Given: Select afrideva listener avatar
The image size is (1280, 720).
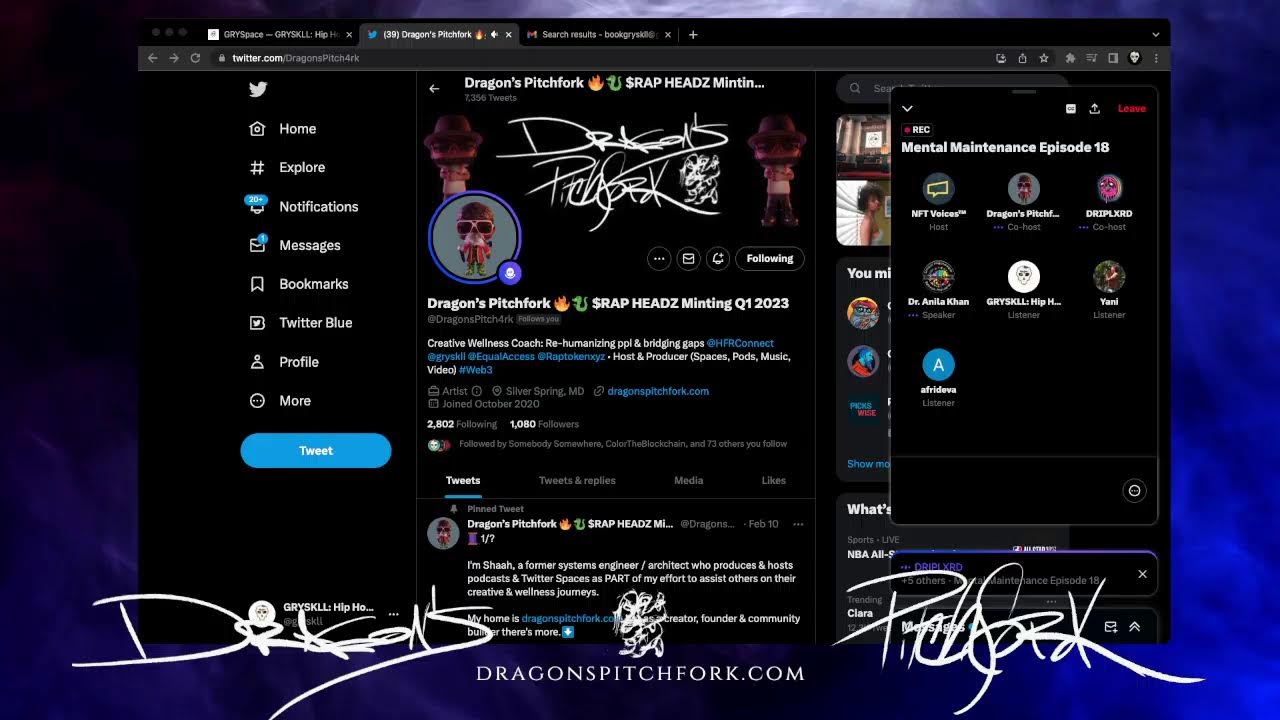Looking at the screenshot, I should (938, 365).
